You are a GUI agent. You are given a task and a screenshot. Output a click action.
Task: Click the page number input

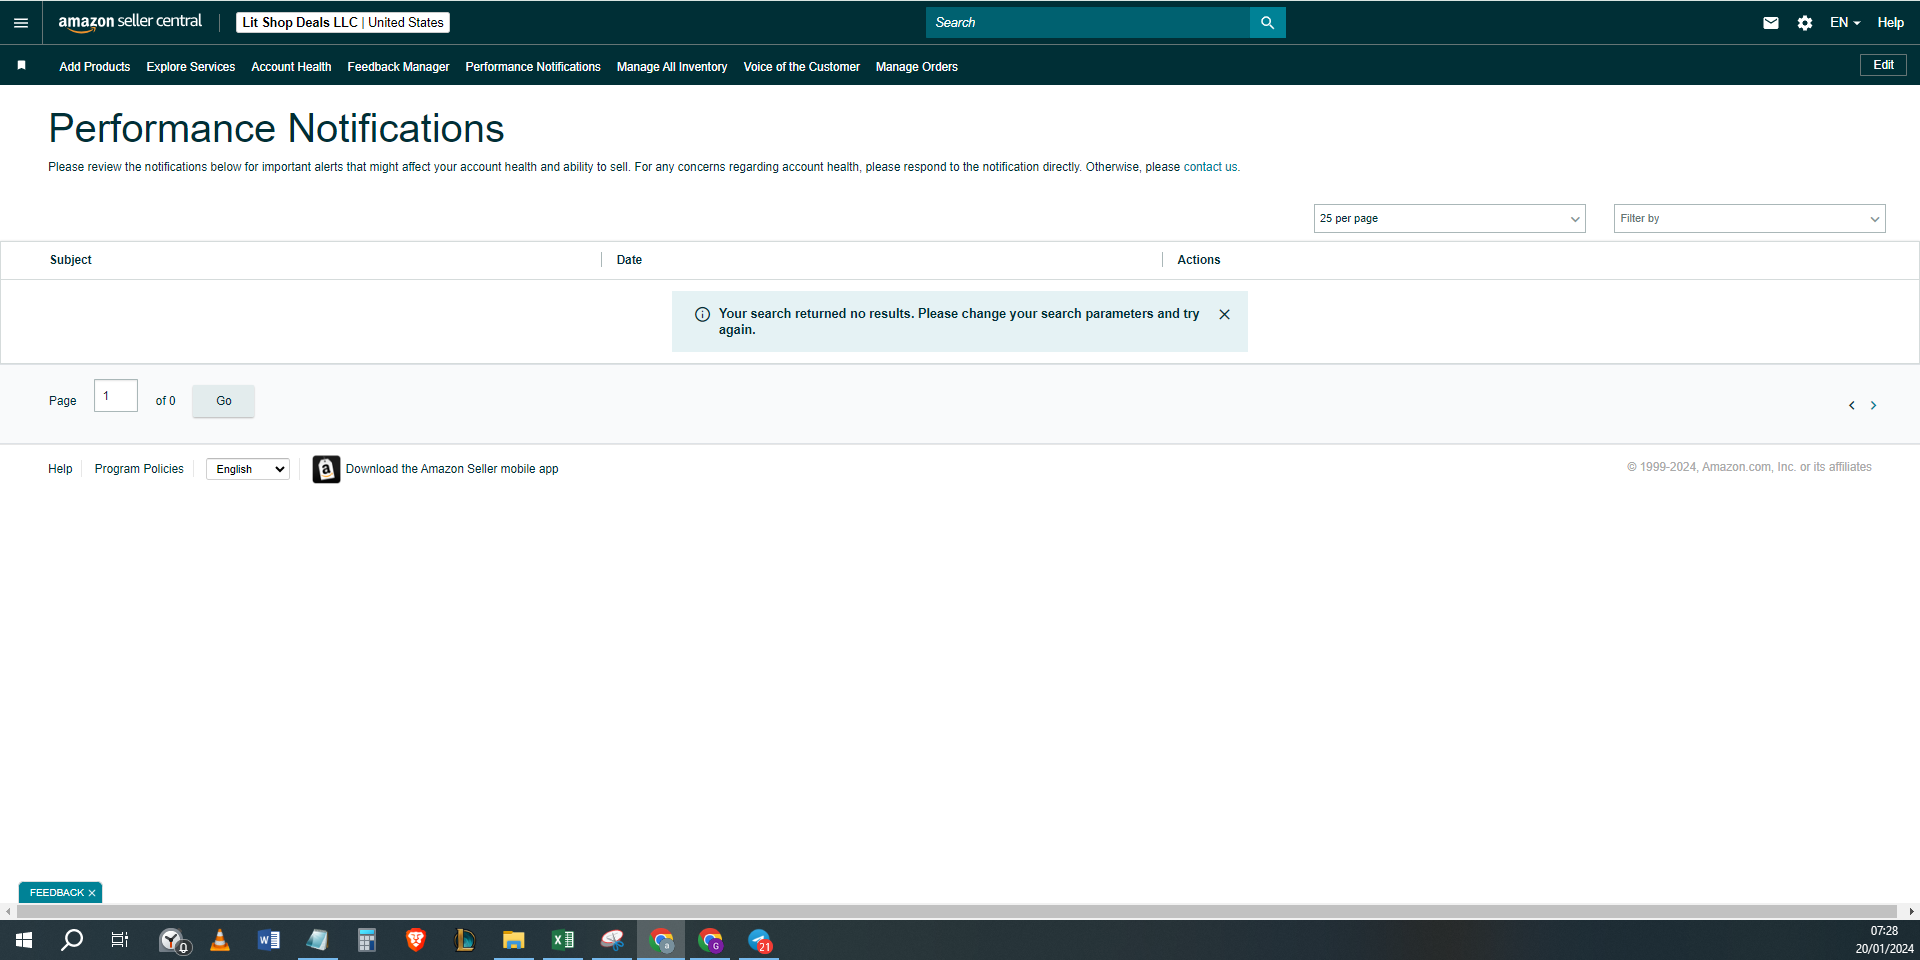[116, 396]
